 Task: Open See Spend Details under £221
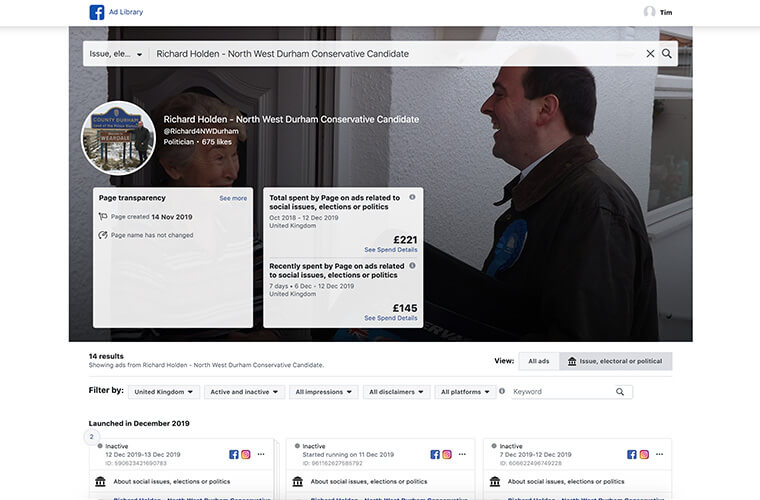(x=391, y=250)
